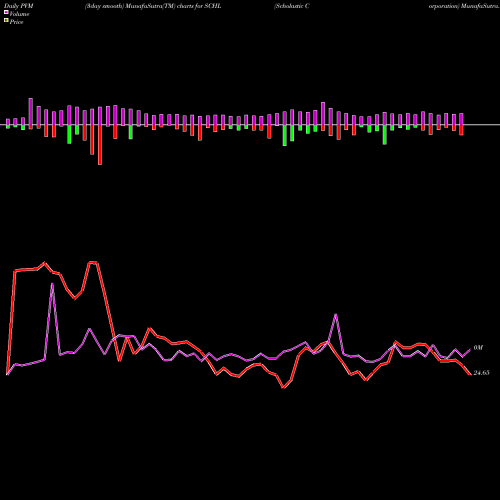
Task: Click the longest red downward bar
Action: pos(100,145)
